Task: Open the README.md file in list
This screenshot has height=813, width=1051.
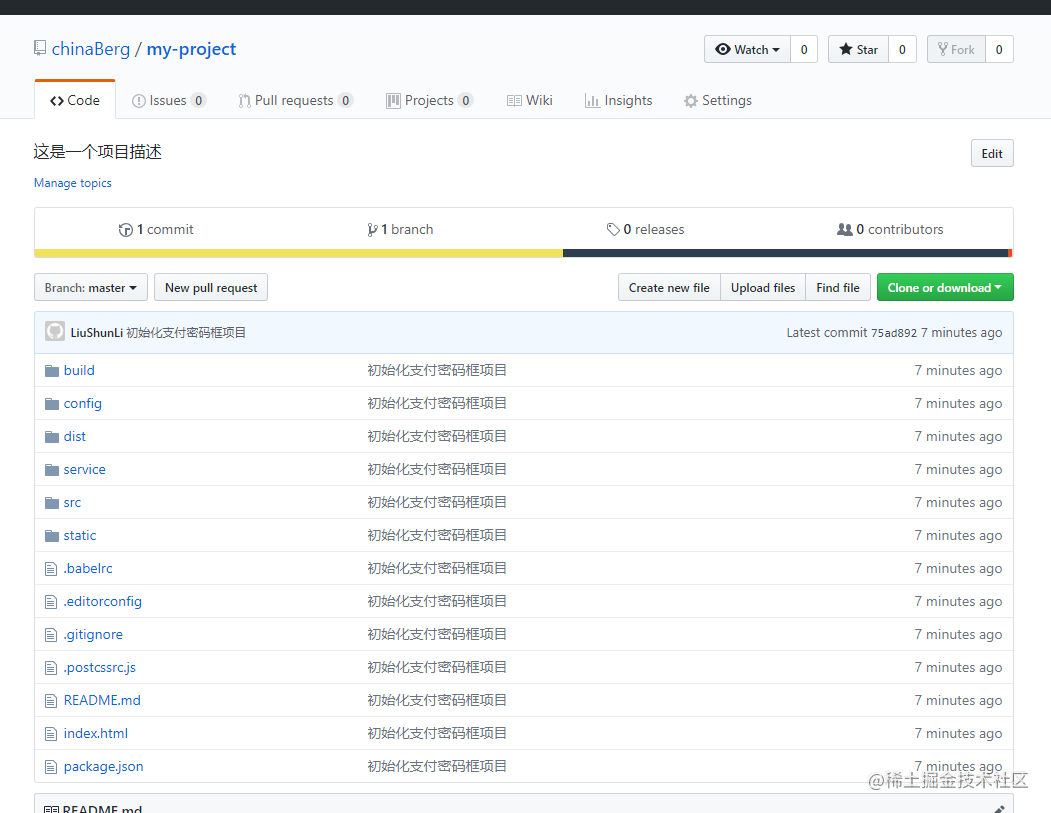Action: tap(102, 700)
